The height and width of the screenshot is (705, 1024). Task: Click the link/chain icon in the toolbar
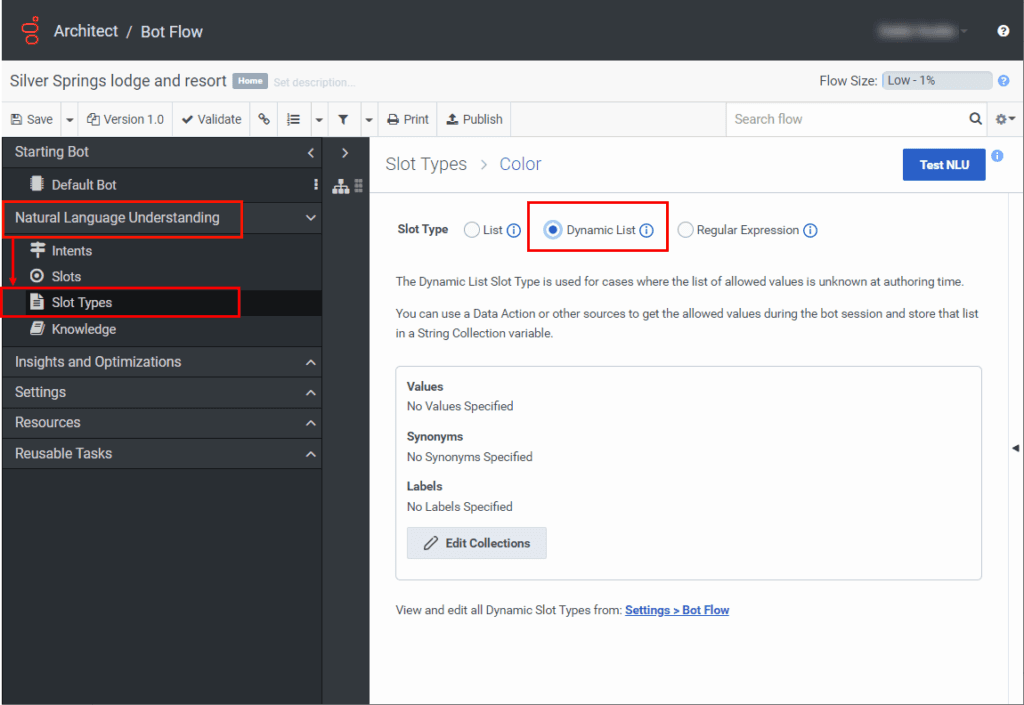263,118
